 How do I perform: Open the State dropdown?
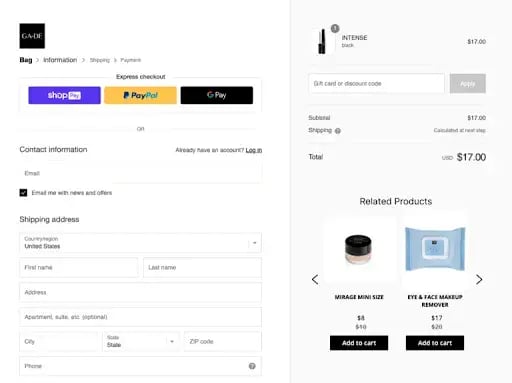[141, 341]
